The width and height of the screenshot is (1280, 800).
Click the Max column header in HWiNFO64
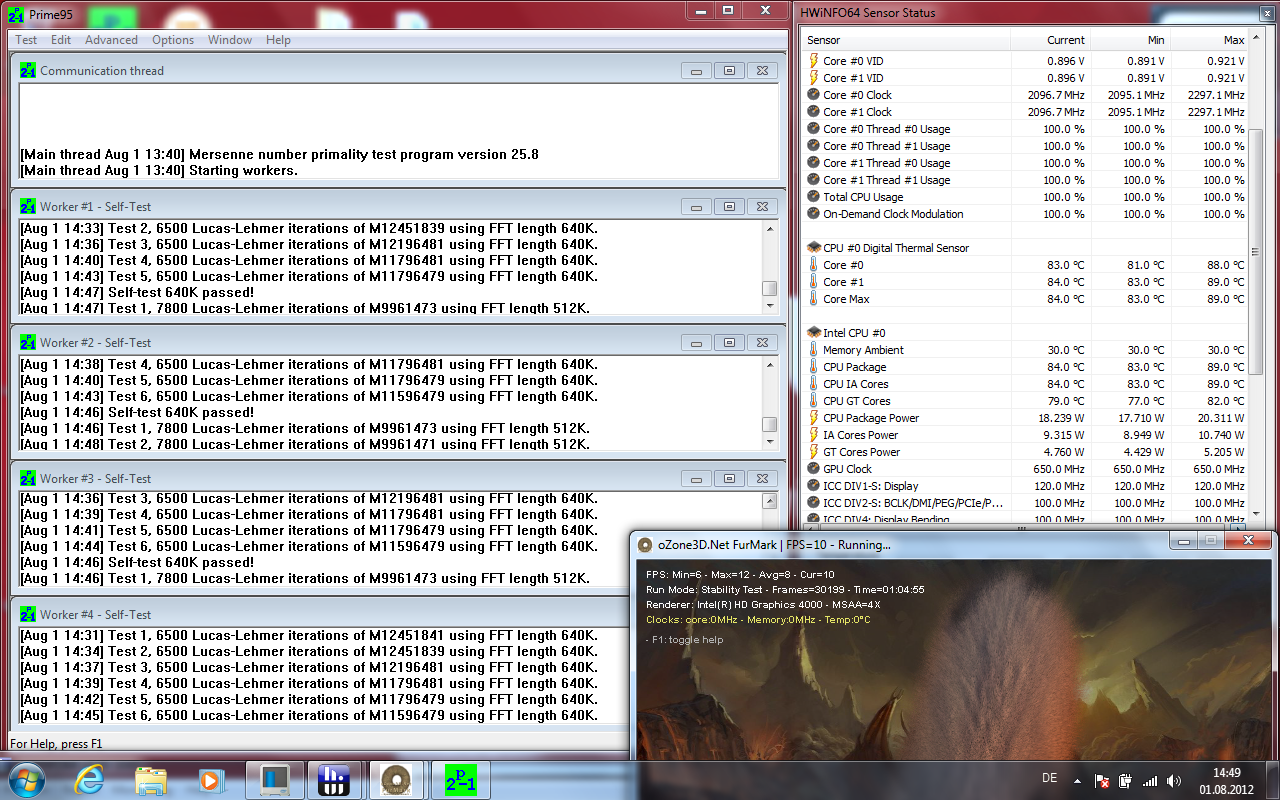pos(1209,40)
